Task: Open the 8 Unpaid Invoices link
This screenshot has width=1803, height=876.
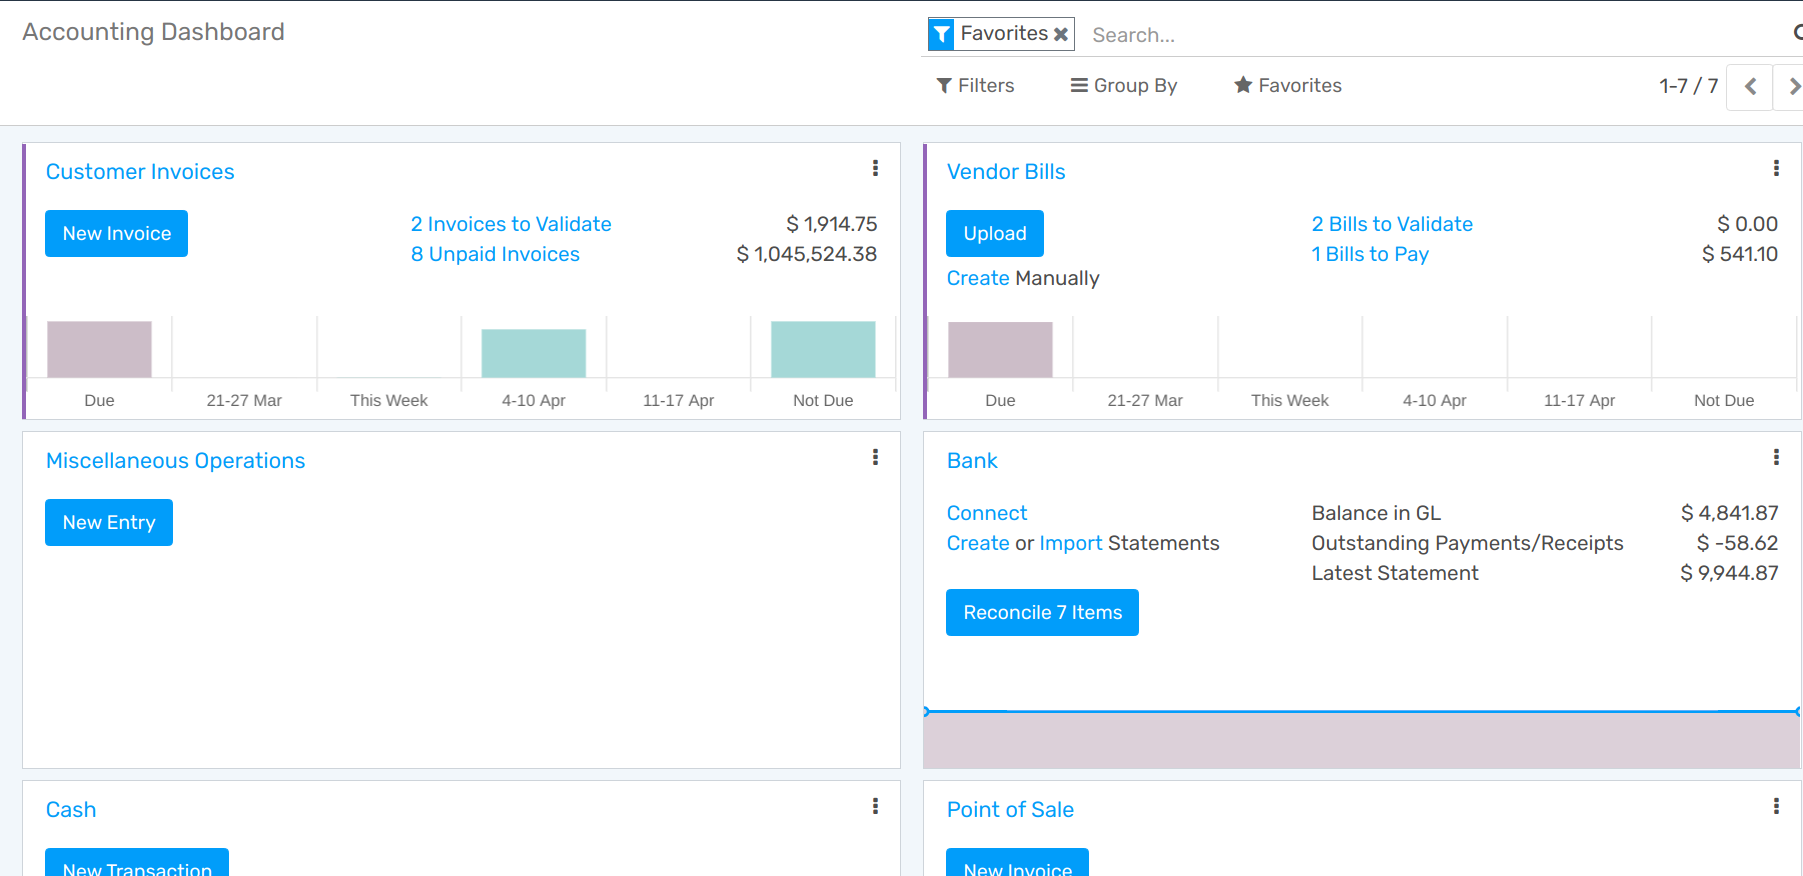Action: point(495,254)
